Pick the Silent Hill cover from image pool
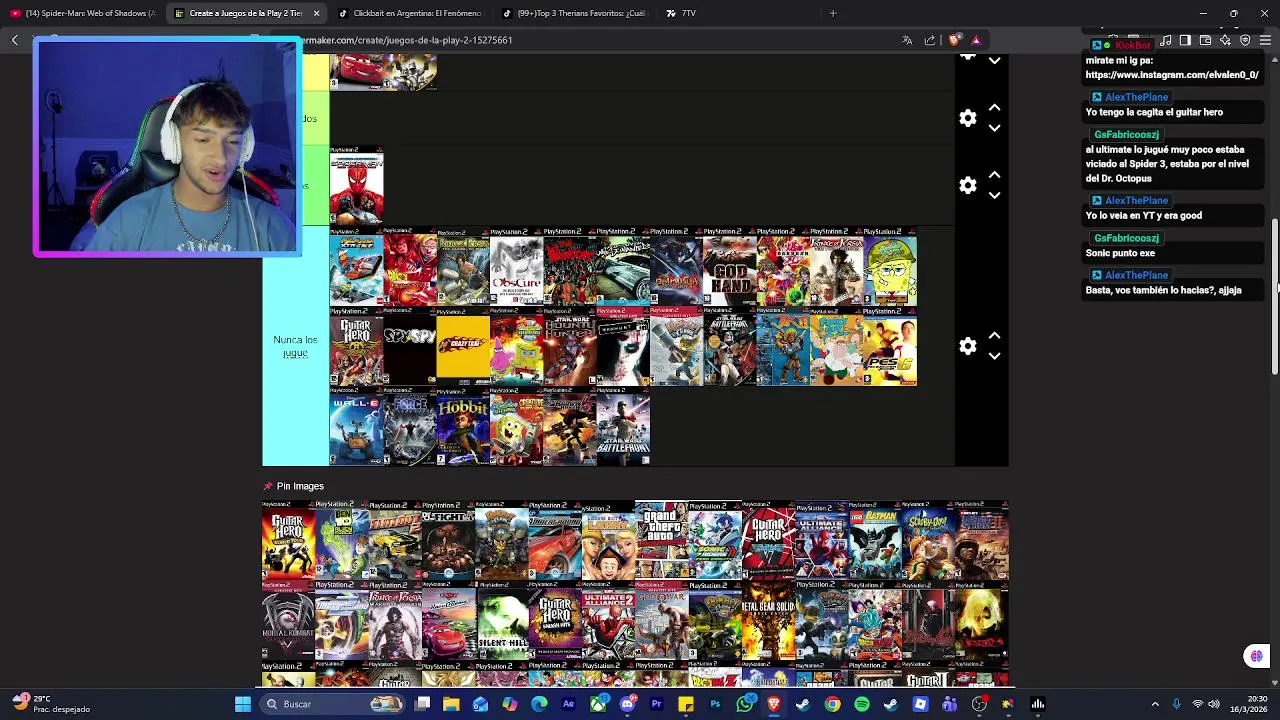Screen dimensions: 1280x720 click(502, 622)
